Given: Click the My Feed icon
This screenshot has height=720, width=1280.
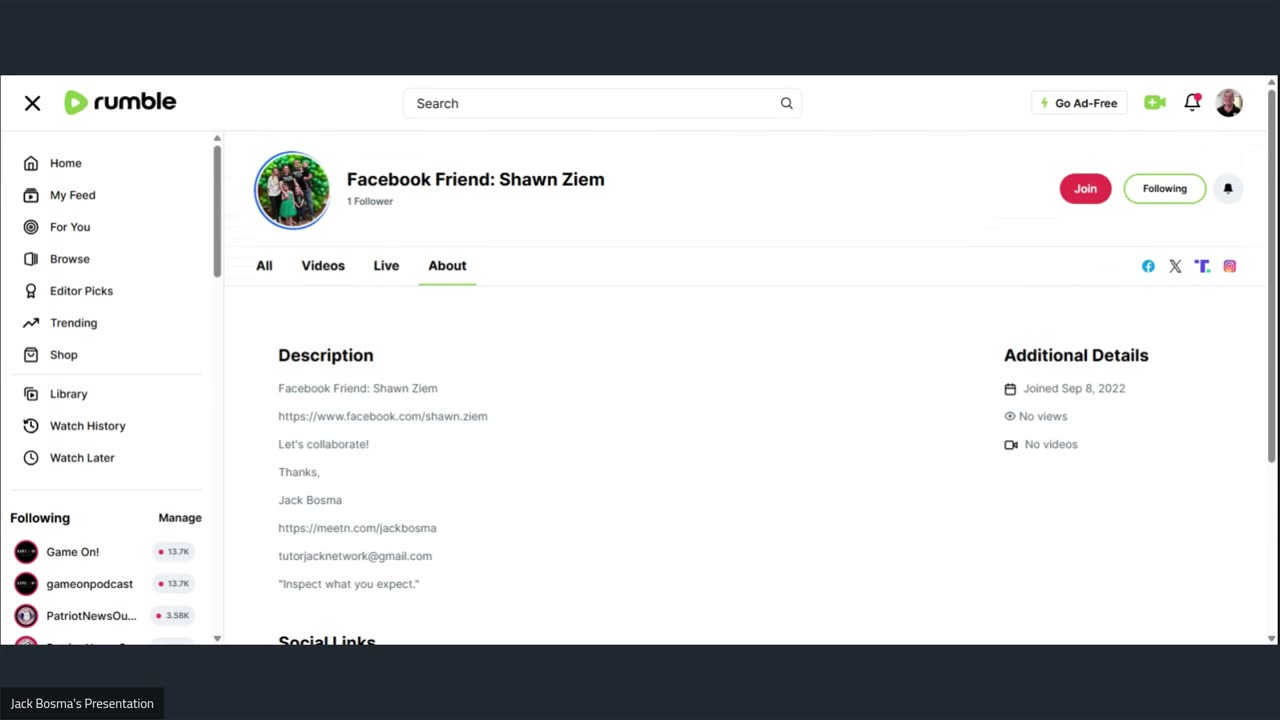Looking at the screenshot, I should 31,195.
